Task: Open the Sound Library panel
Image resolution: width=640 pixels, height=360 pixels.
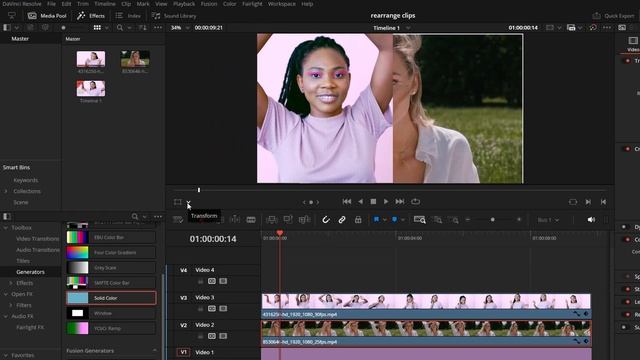Action: 174,16
